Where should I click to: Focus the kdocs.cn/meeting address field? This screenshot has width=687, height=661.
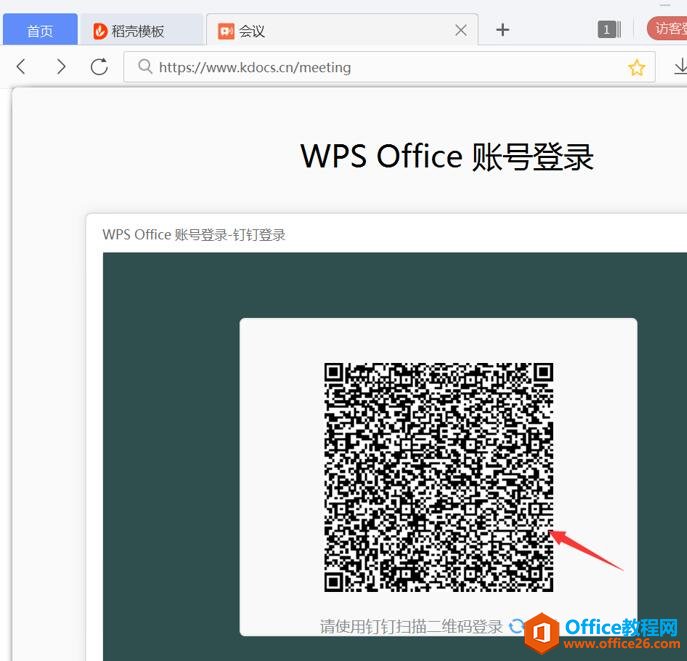(x=389, y=67)
